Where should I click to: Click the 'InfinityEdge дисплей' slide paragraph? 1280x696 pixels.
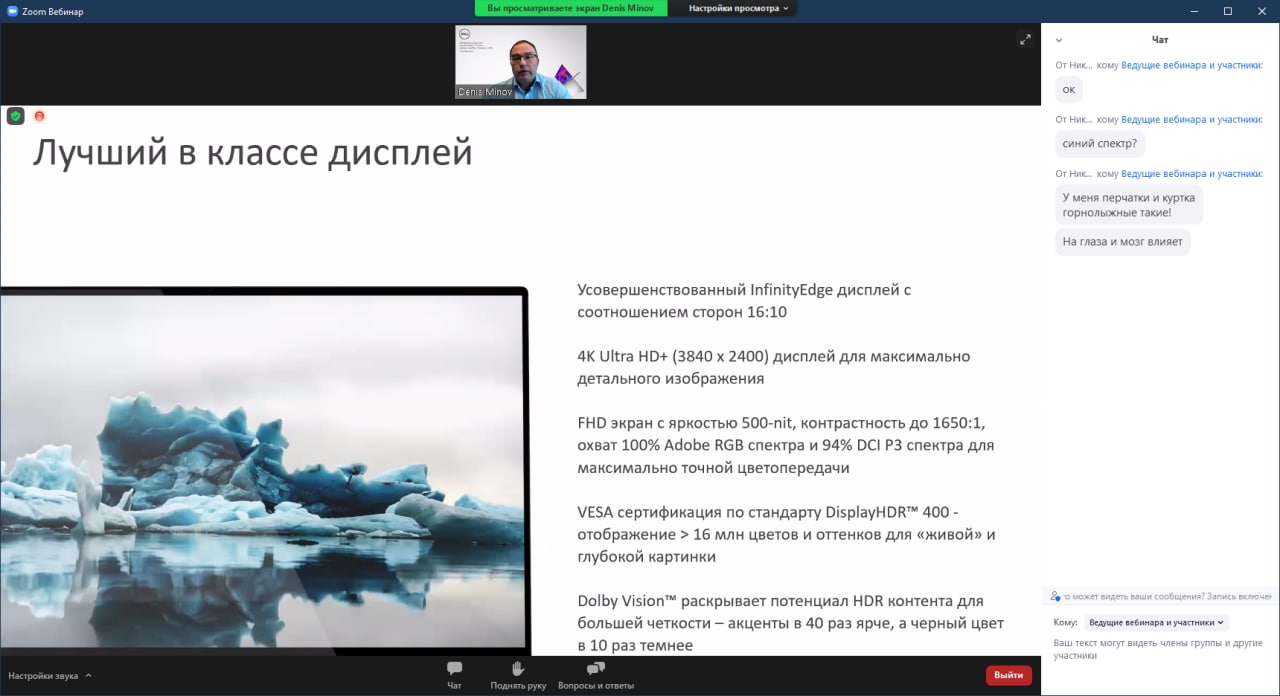click(744, 300)
